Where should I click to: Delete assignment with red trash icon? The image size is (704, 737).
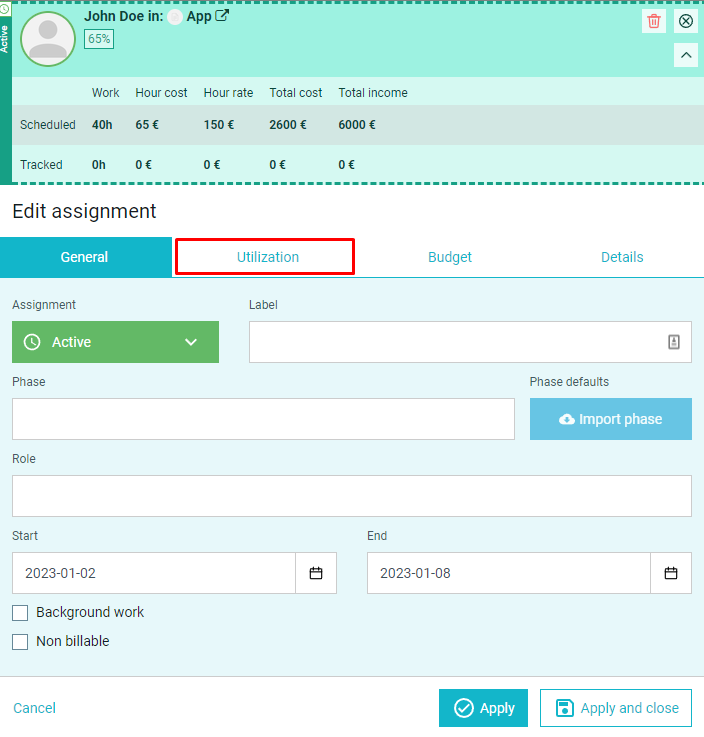tap(654, 21)
